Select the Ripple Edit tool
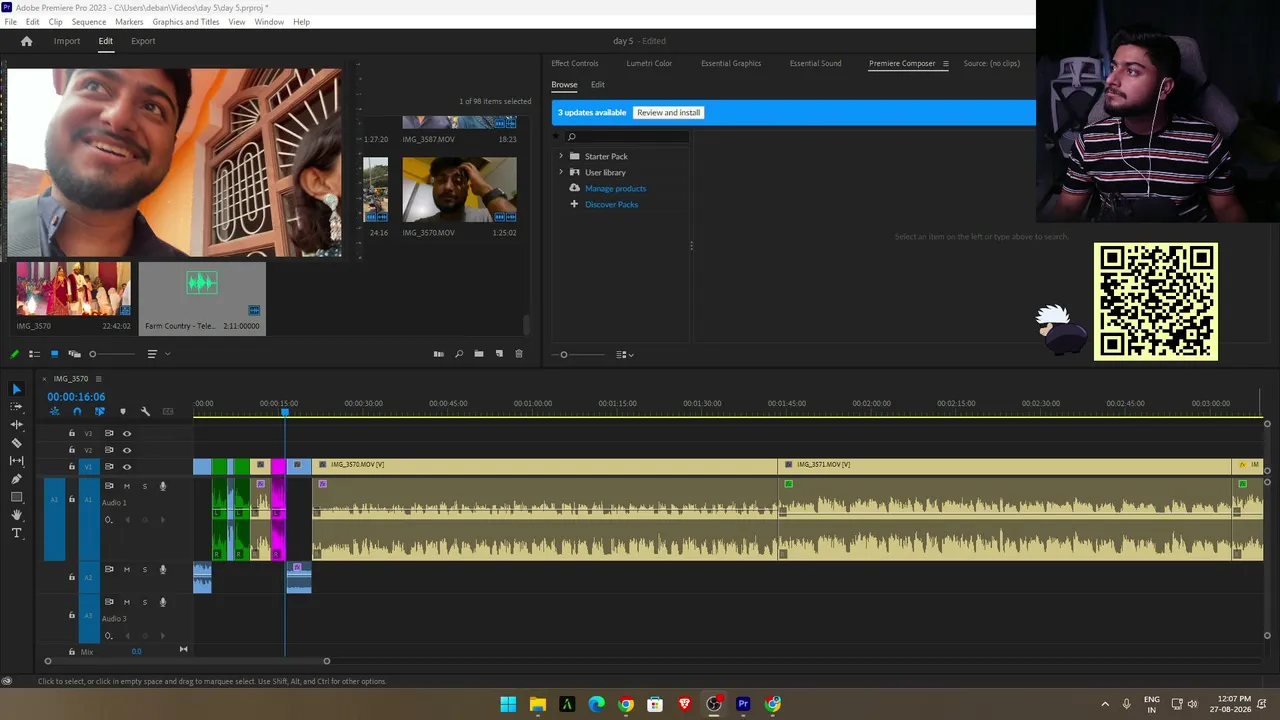 pyautogui.click(x=16, y=424)
